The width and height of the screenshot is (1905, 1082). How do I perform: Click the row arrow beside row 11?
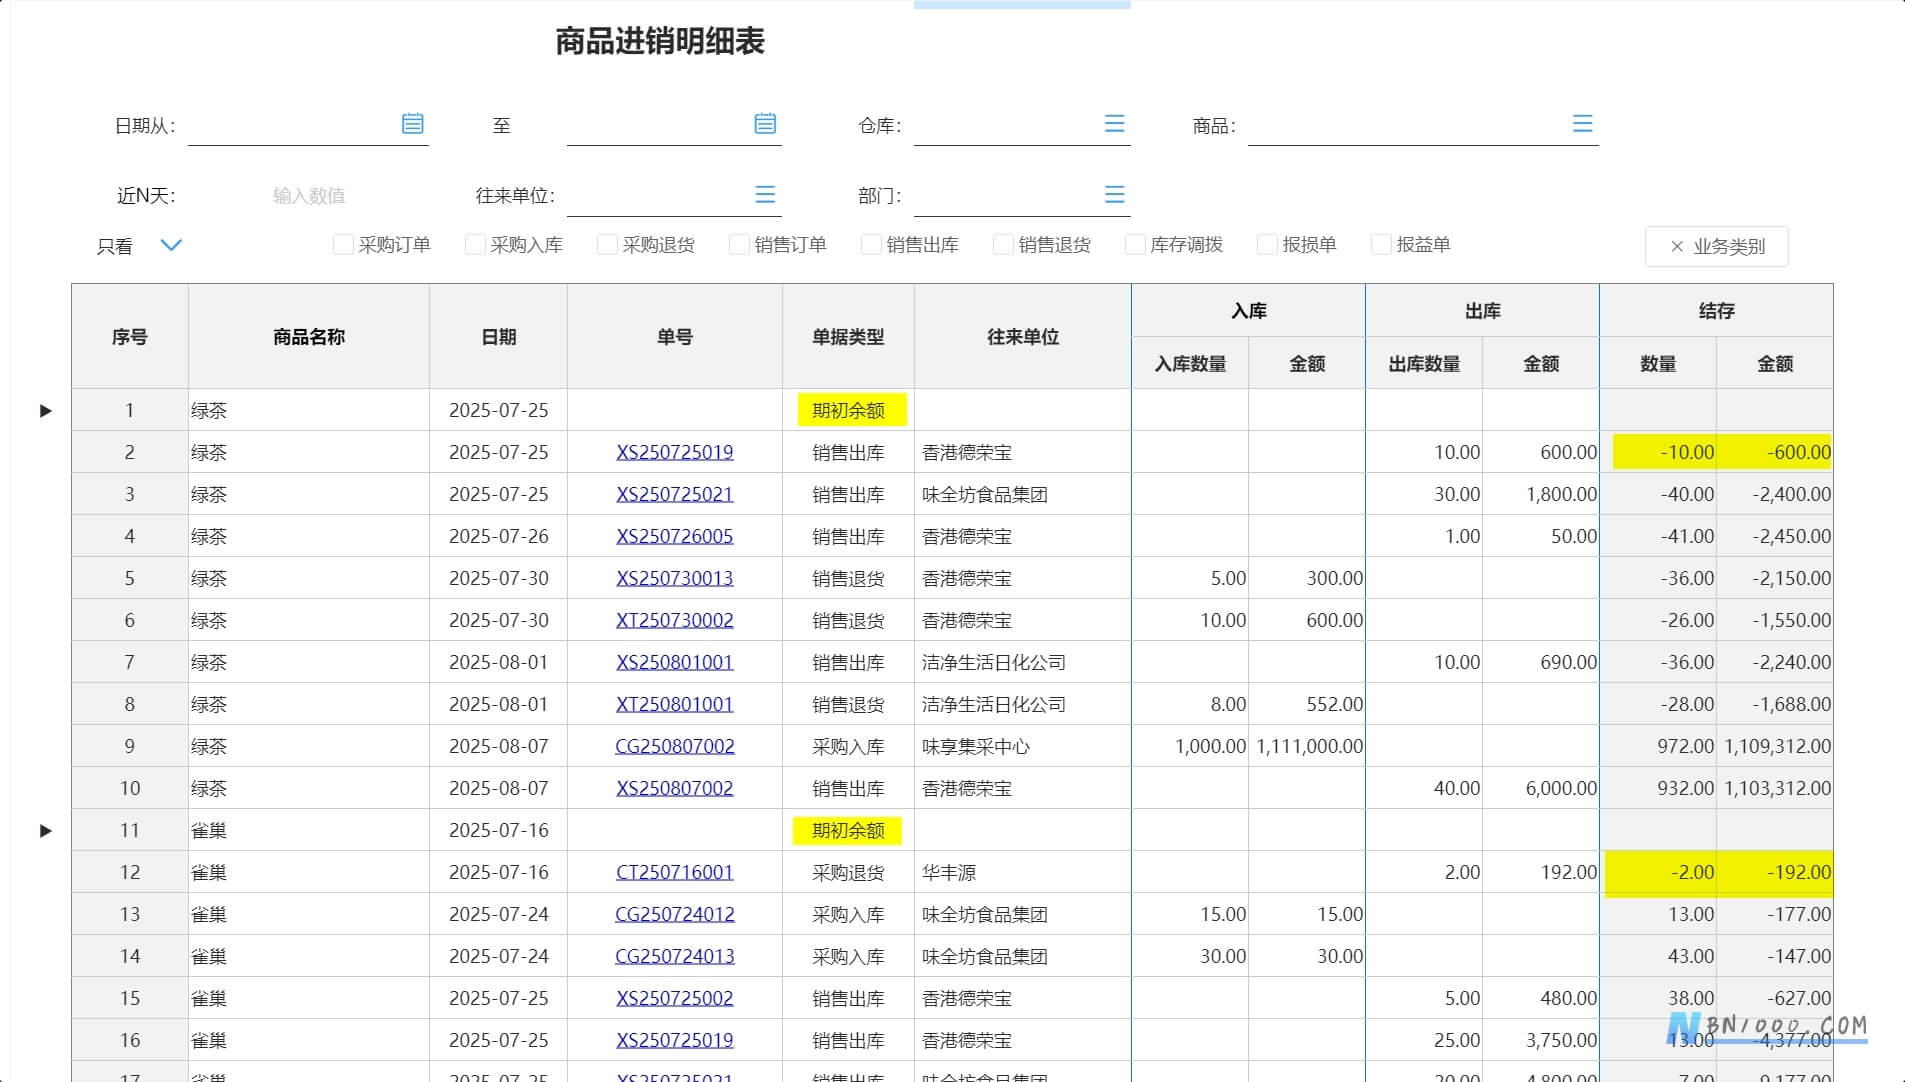45,830
